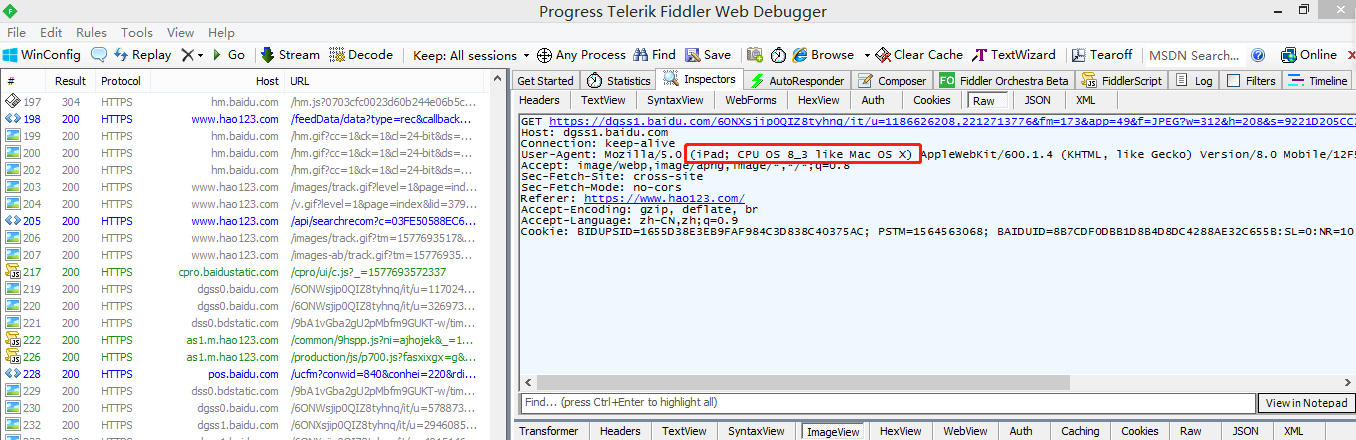Open the WinConfig tool
Image resolution: width=1356 pixels, height=440 pixels.
coord(41,55)
